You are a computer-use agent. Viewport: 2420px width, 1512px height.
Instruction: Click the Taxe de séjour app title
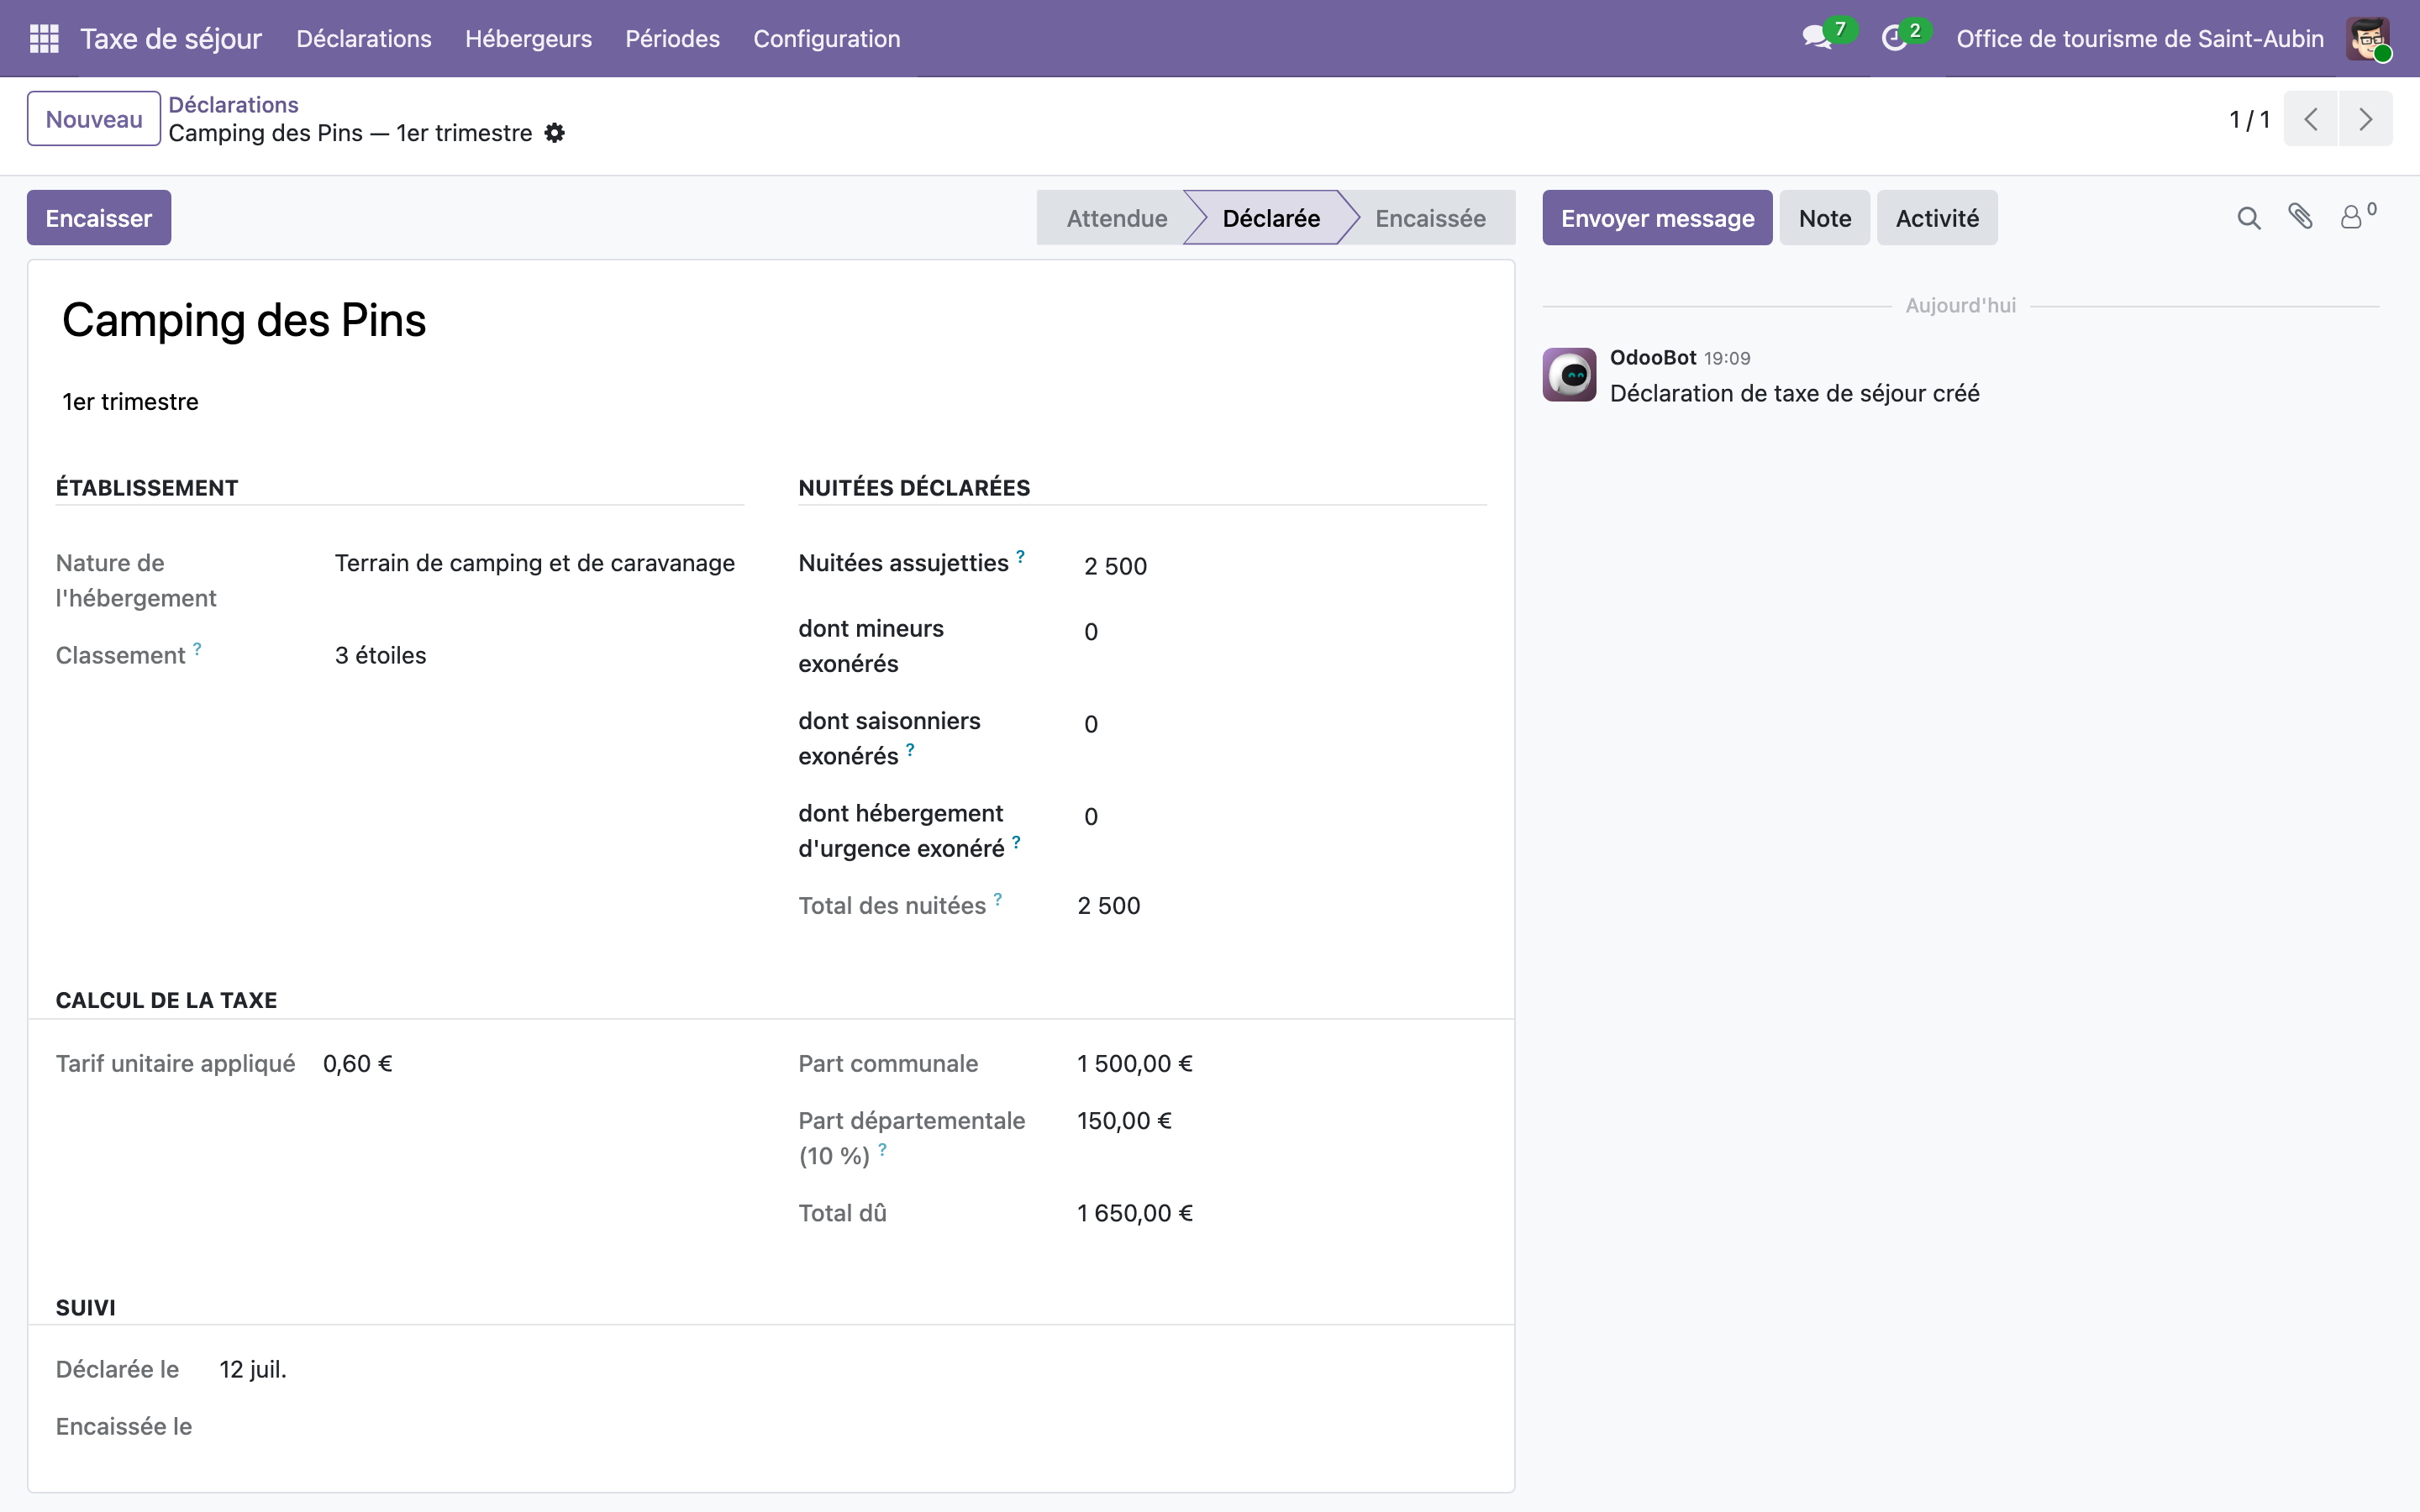(x=171, y=39)
